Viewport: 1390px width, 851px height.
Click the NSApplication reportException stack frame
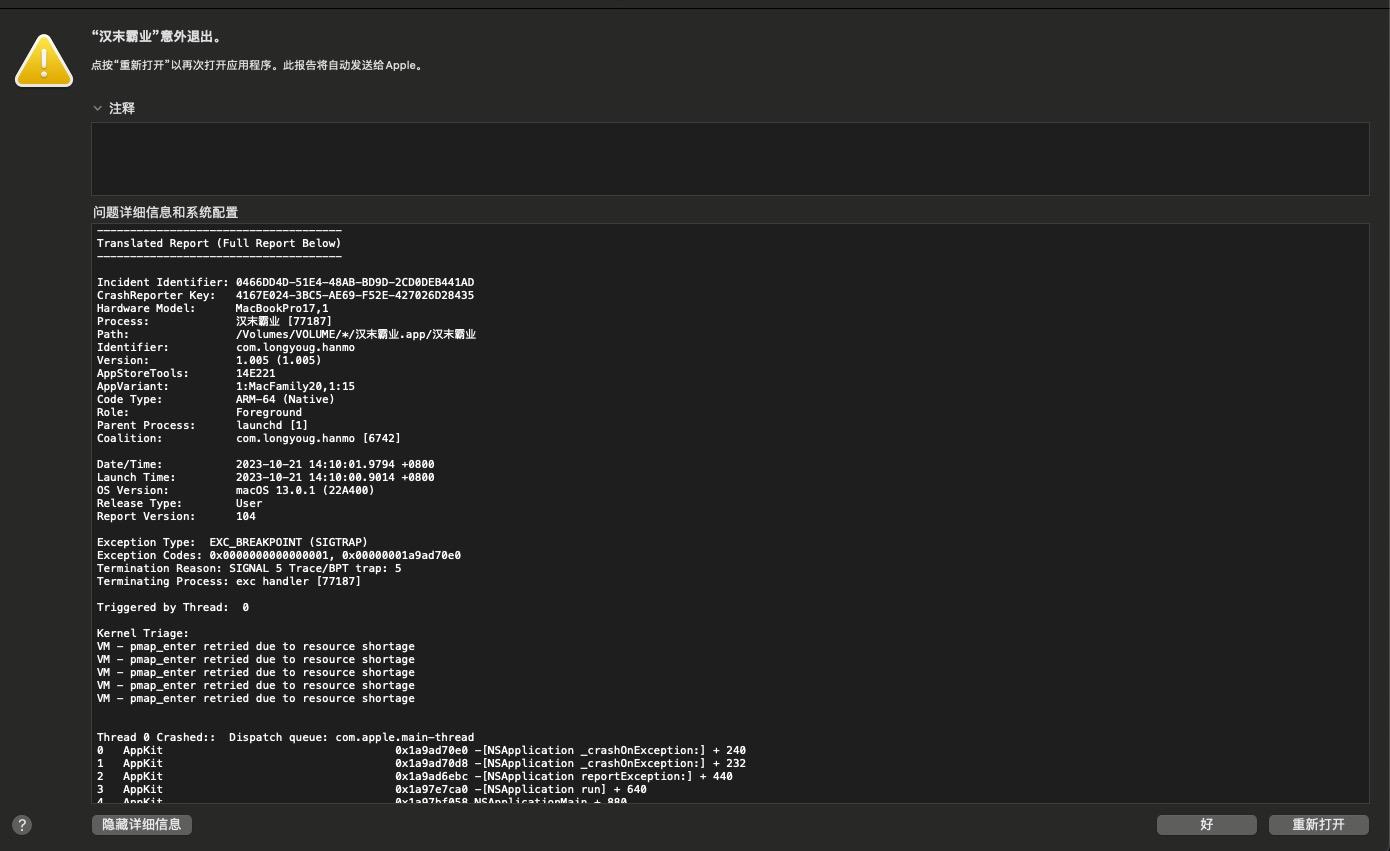(563, 777)
